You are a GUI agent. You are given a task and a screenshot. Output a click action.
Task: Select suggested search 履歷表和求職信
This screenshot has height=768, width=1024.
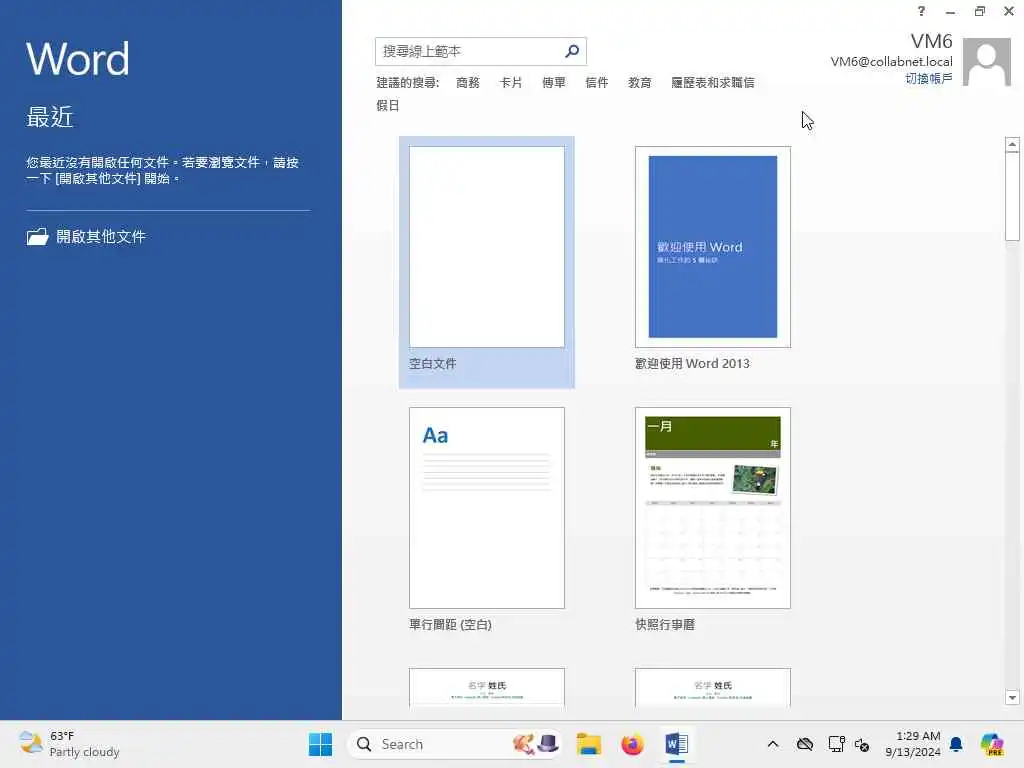click(712, 82)
